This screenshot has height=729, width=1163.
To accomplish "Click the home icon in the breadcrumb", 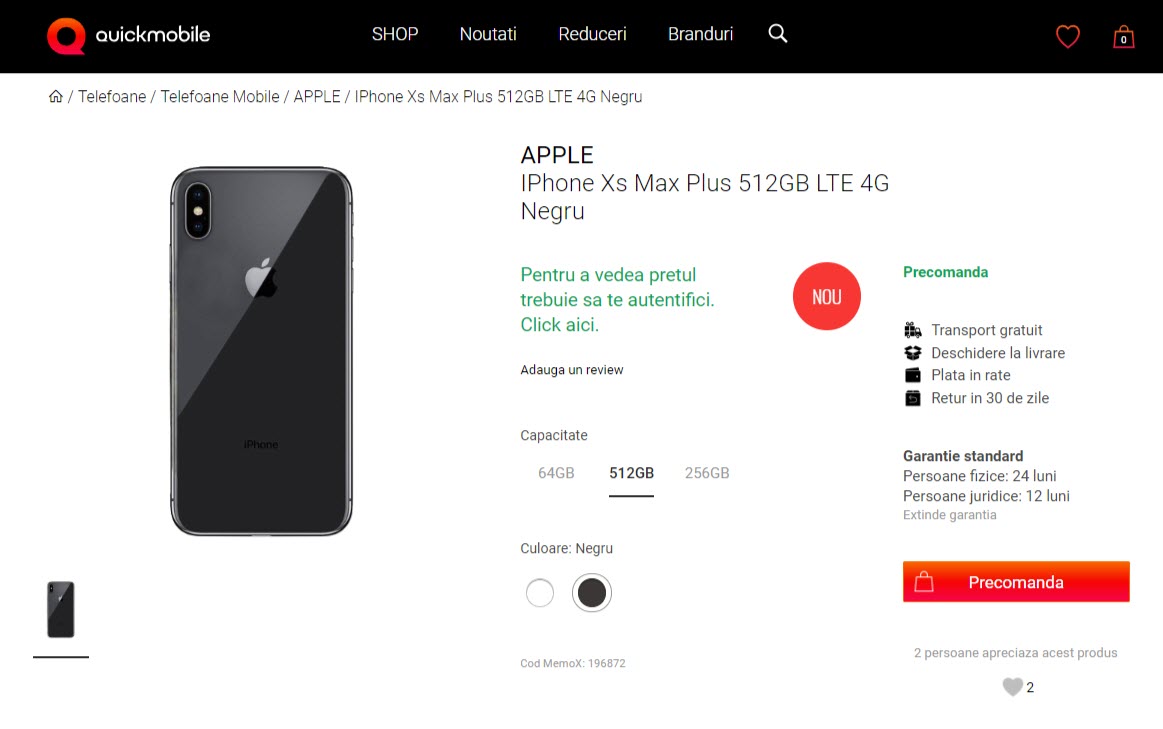I will click(55, 95).
